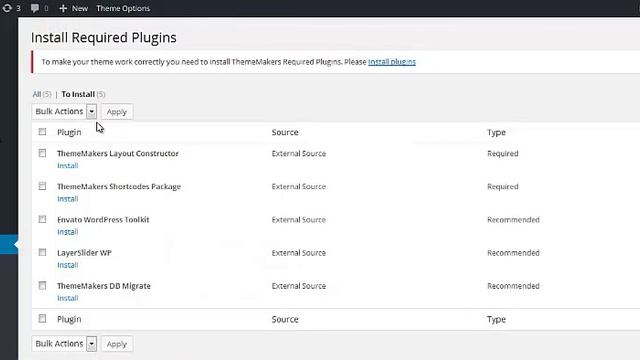Check the ThemeMakers Shortcodes Package checkbox

[42, 186]
